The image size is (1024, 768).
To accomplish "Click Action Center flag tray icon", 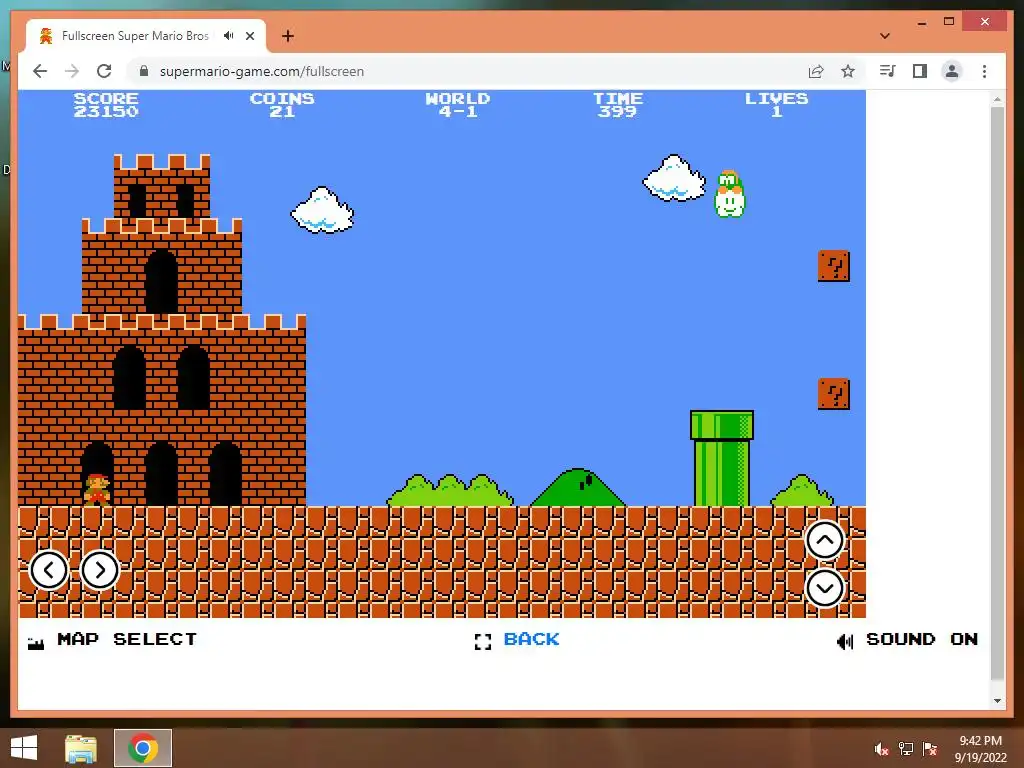I will [x=930, y=749].
